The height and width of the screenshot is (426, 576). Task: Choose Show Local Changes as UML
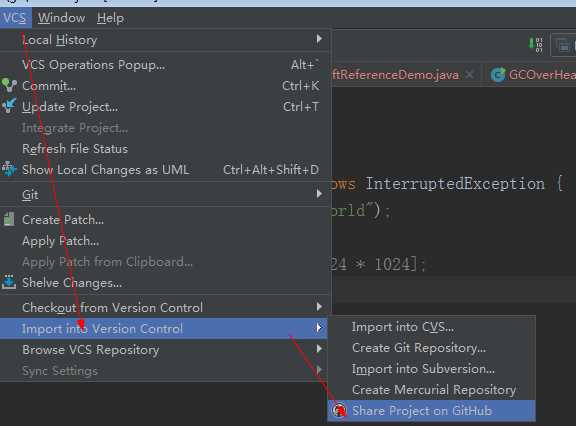tap(165, 169)
